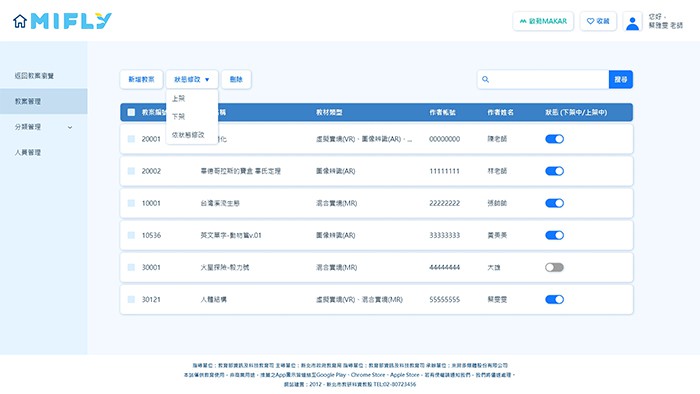The height and width of the screenshot is (394, 700).
Task: Tick the checkbox for lesson 30121
Action: 131,299
